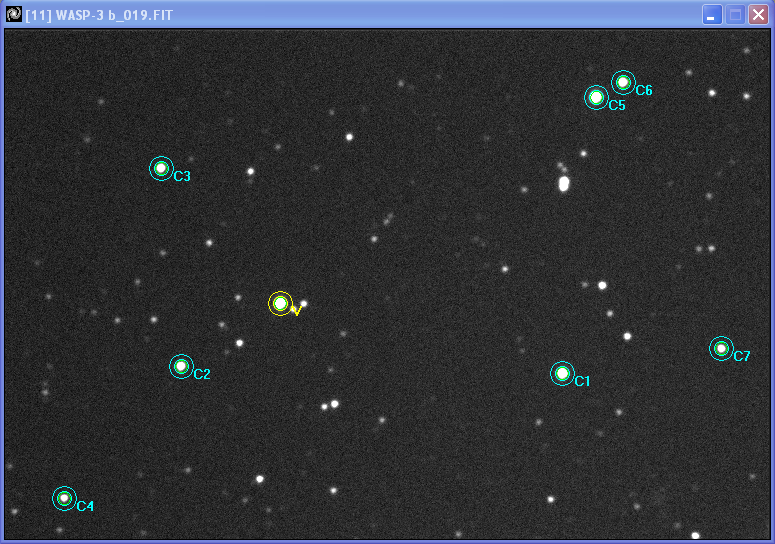
Task: Click the C6 comparison star aperture
Action: tap(623, 82)
